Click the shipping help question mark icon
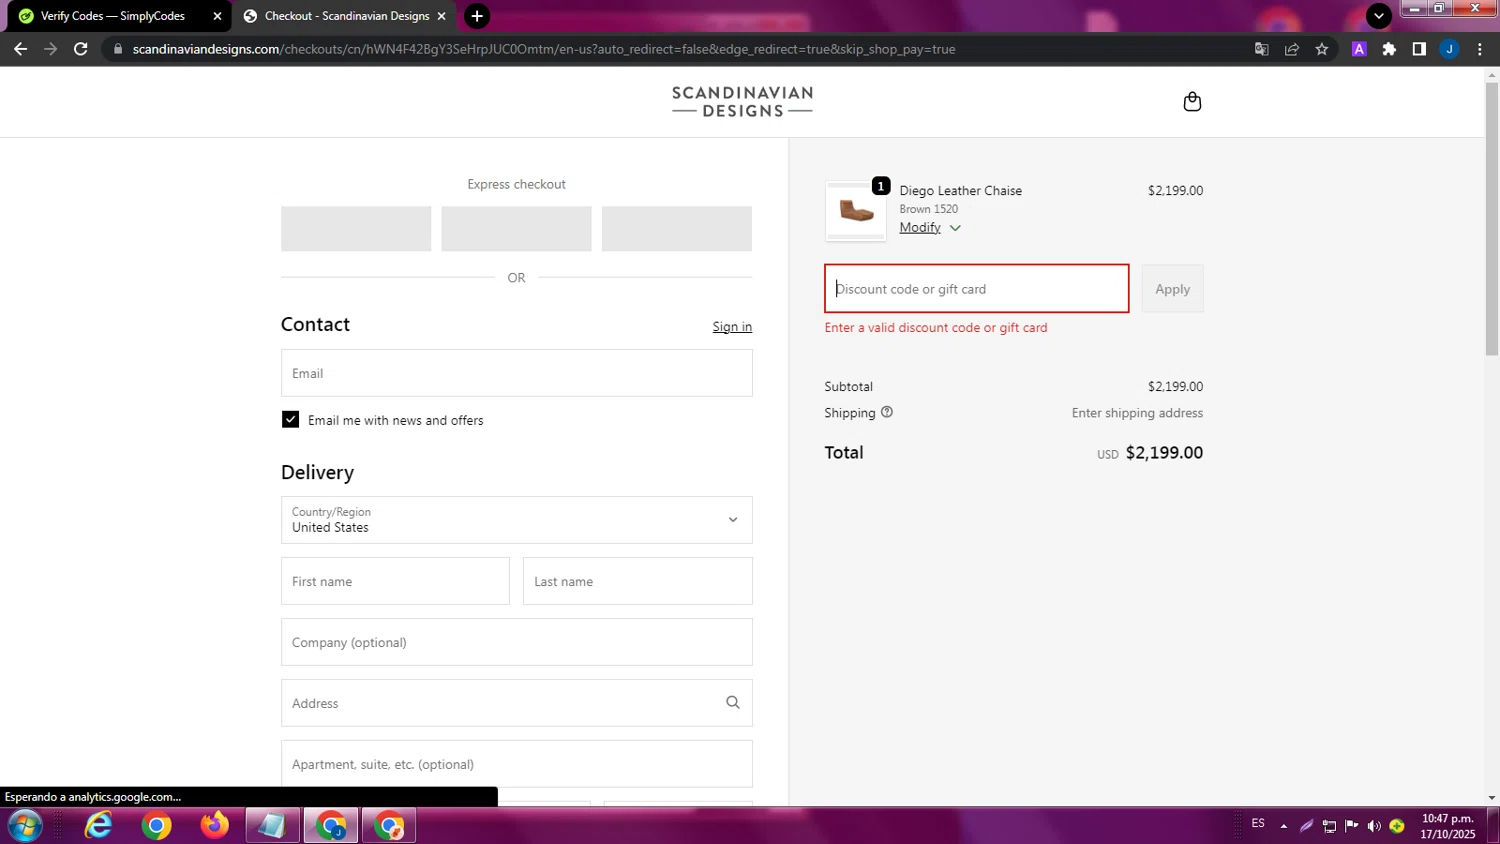 [887, 412]
